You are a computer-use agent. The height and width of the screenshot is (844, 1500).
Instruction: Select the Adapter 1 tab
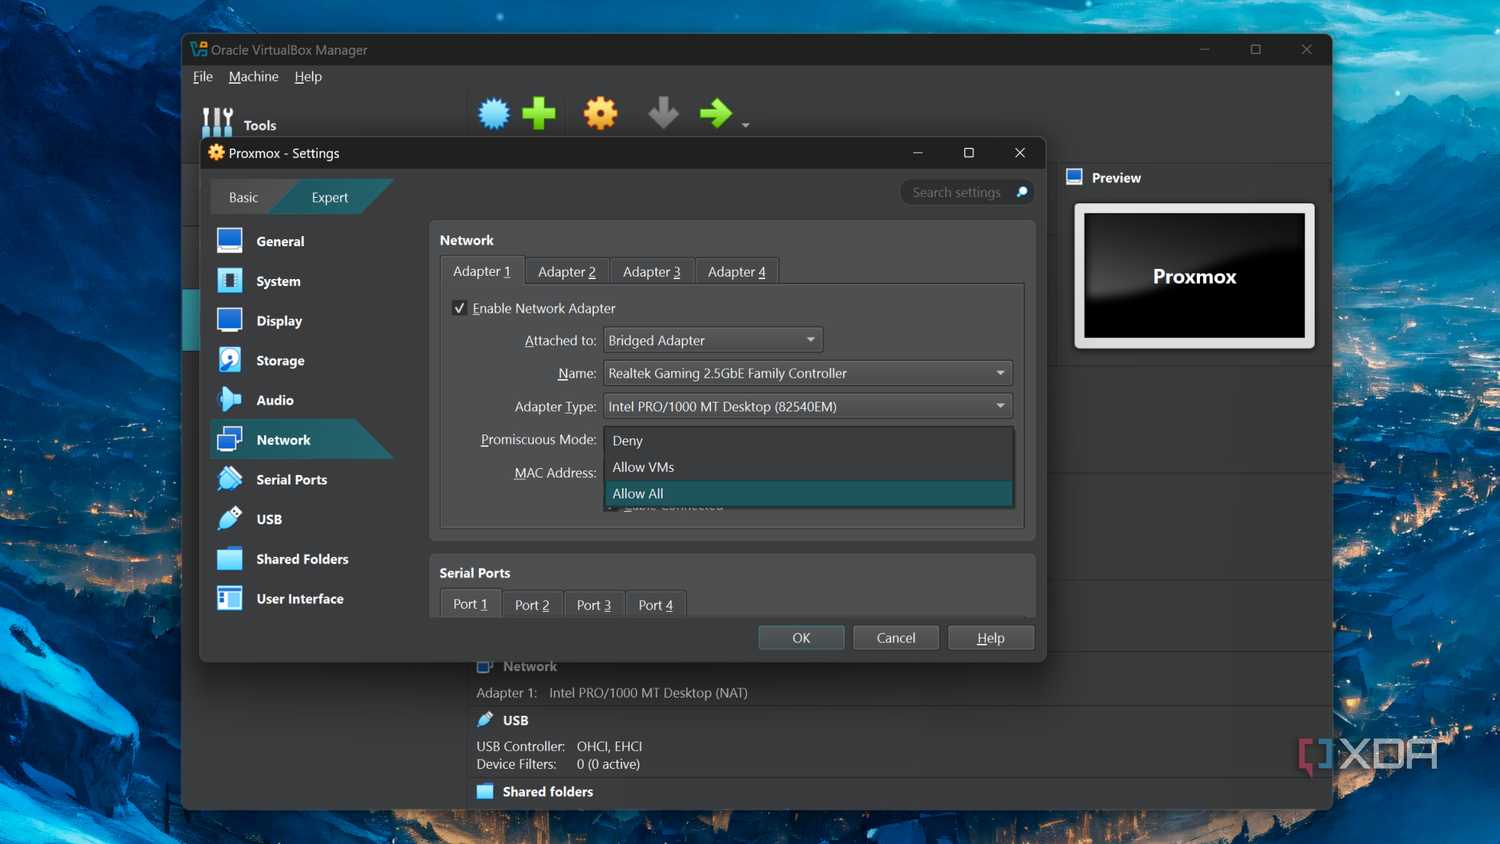[x=482, y=271]
